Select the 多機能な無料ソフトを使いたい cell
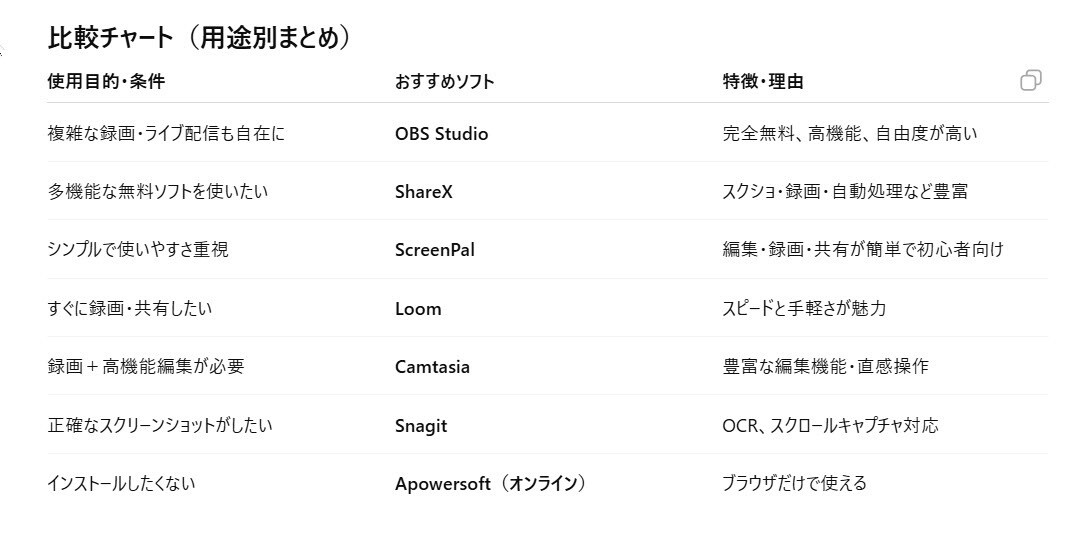This screenshot has height=535, width=1081. 157,191
